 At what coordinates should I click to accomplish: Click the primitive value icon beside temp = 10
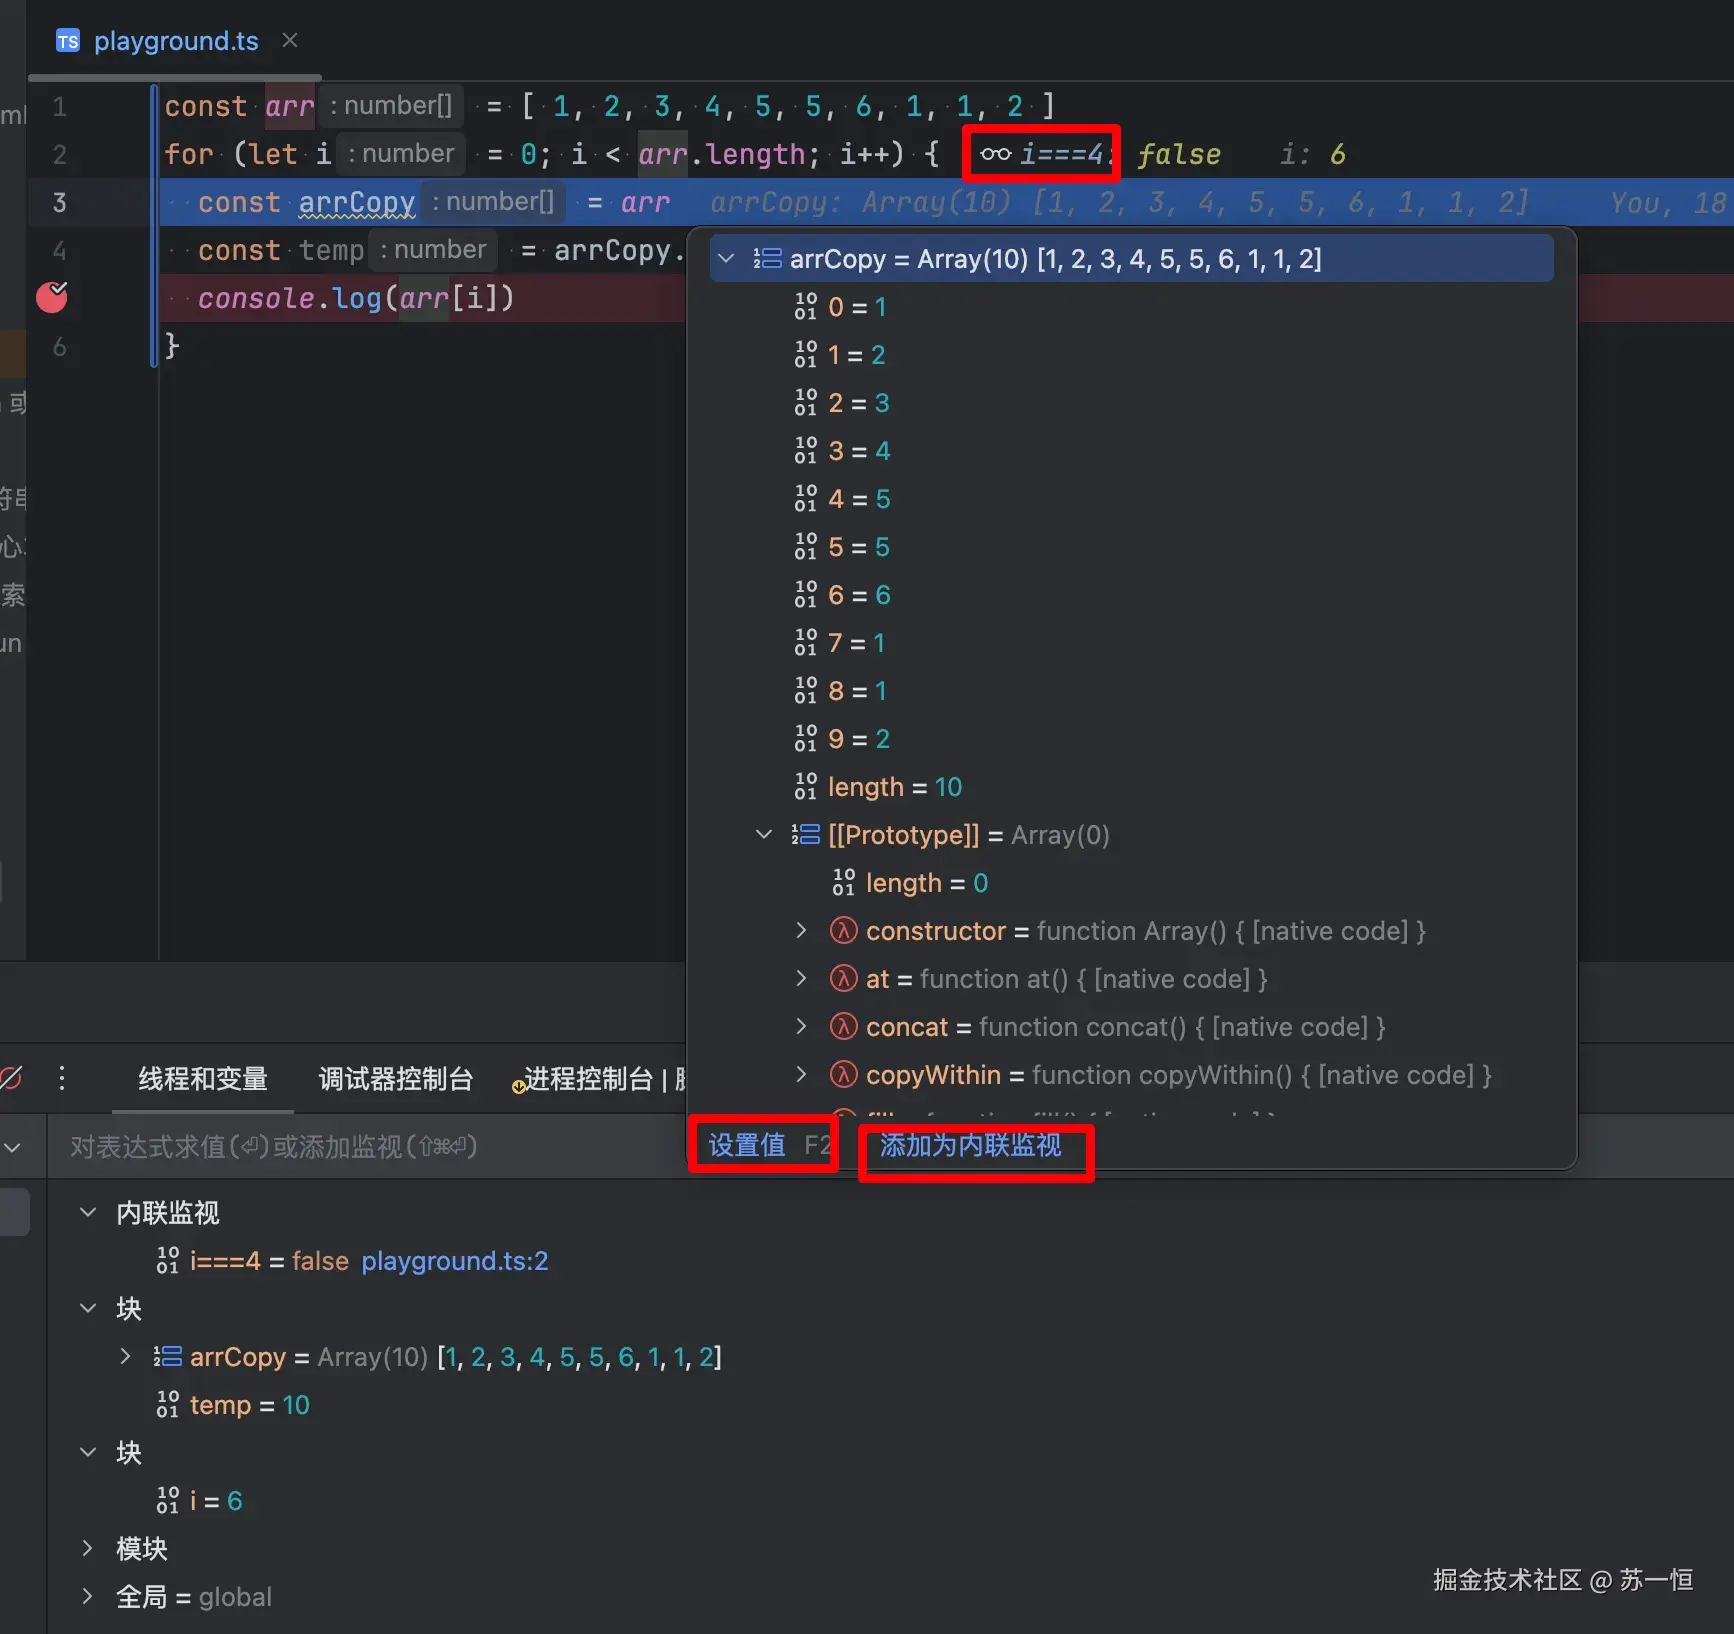[168, 1405]
